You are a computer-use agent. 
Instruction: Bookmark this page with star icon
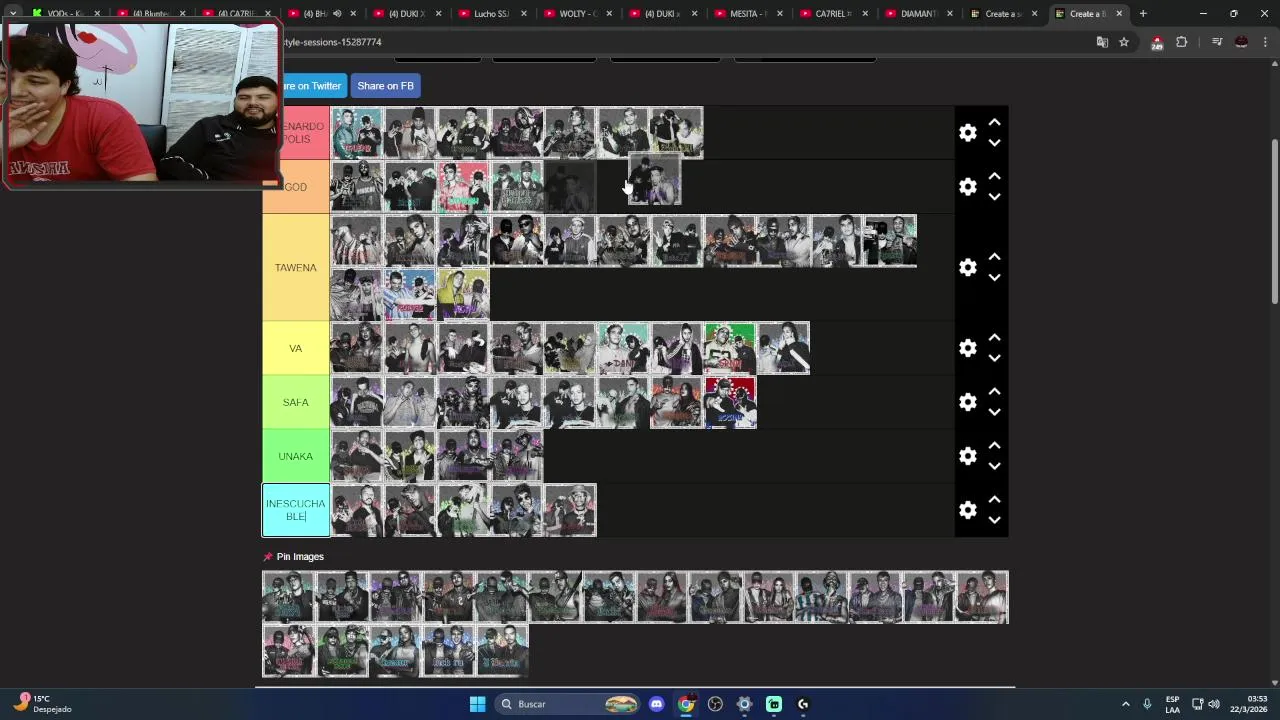pyautogui.click(x=1124, y=42)
